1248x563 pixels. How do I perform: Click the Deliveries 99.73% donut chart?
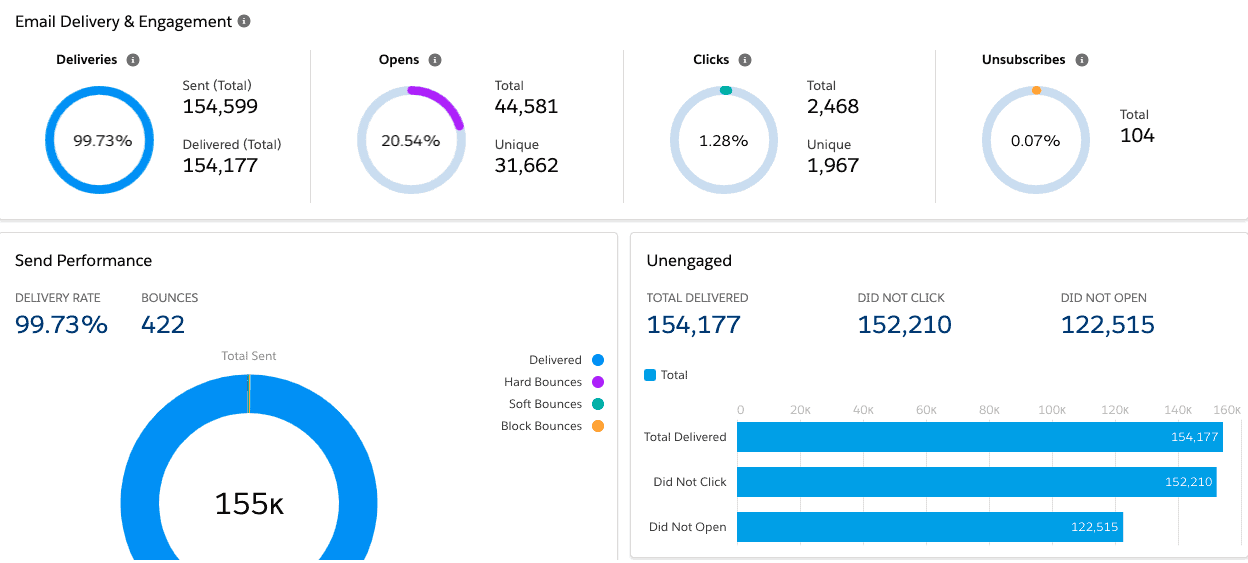(x=102, y=141)
